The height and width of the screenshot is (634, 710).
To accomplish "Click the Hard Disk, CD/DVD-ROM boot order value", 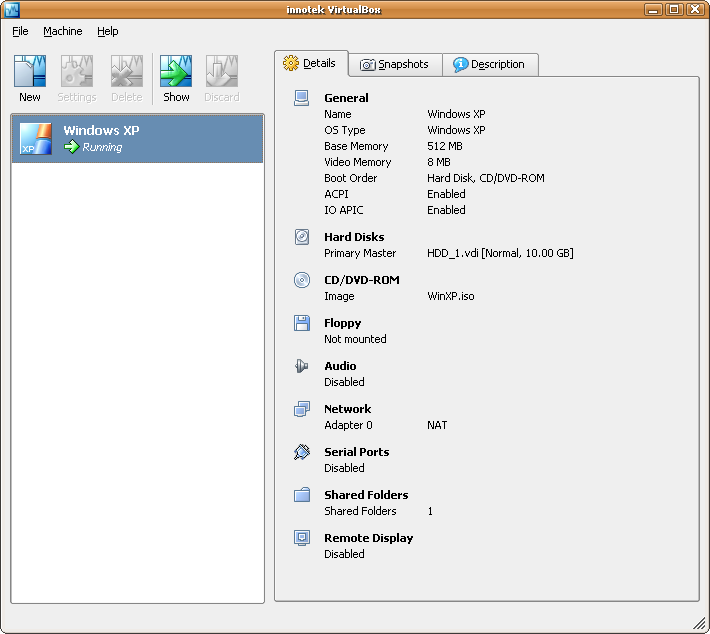I will [486, 178].
